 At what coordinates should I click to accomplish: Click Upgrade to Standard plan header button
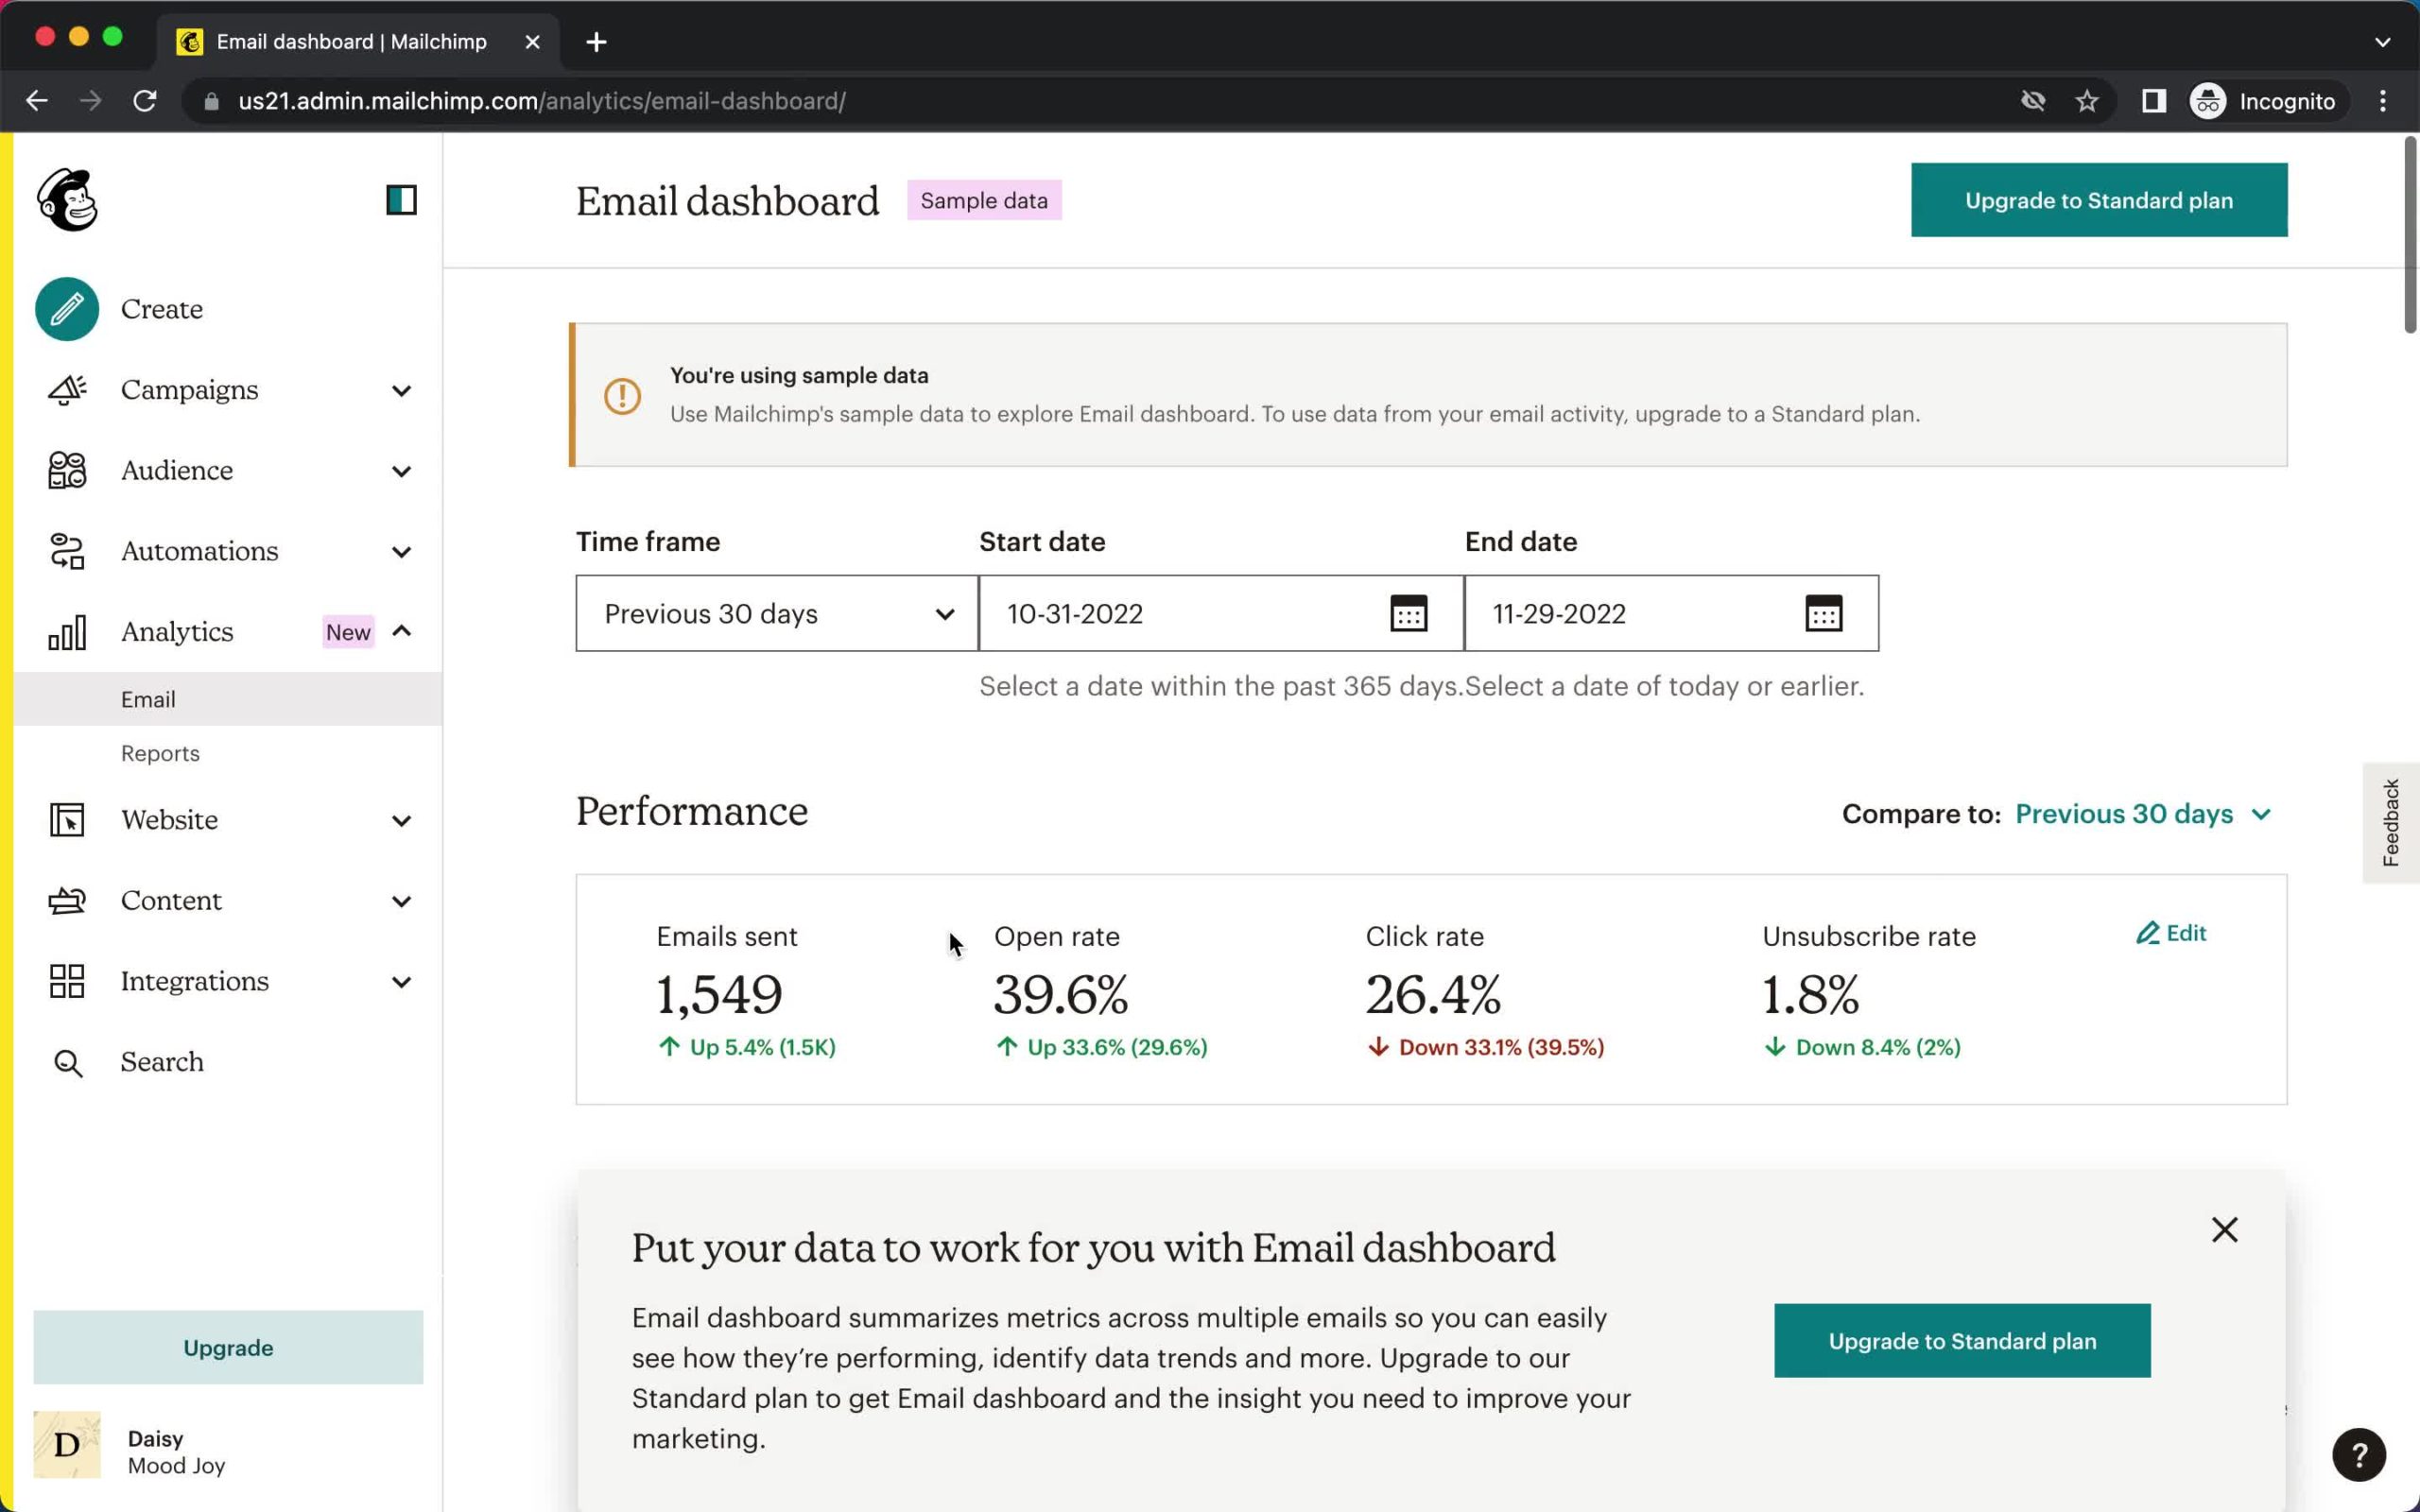[2098, 200]
